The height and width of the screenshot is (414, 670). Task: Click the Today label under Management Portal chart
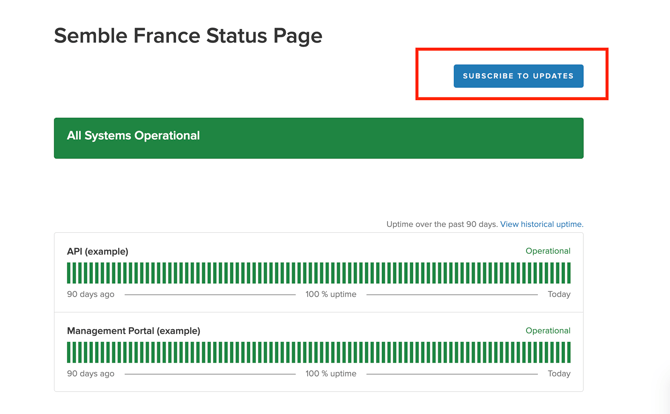click(559, 374)
